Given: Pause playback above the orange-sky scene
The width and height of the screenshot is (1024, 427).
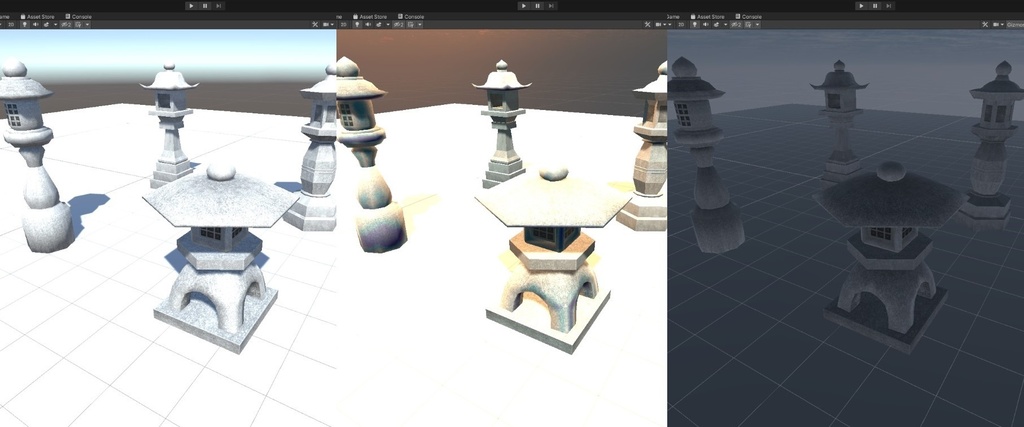Looking at the screenshot, I should click(x=537, y=6).
